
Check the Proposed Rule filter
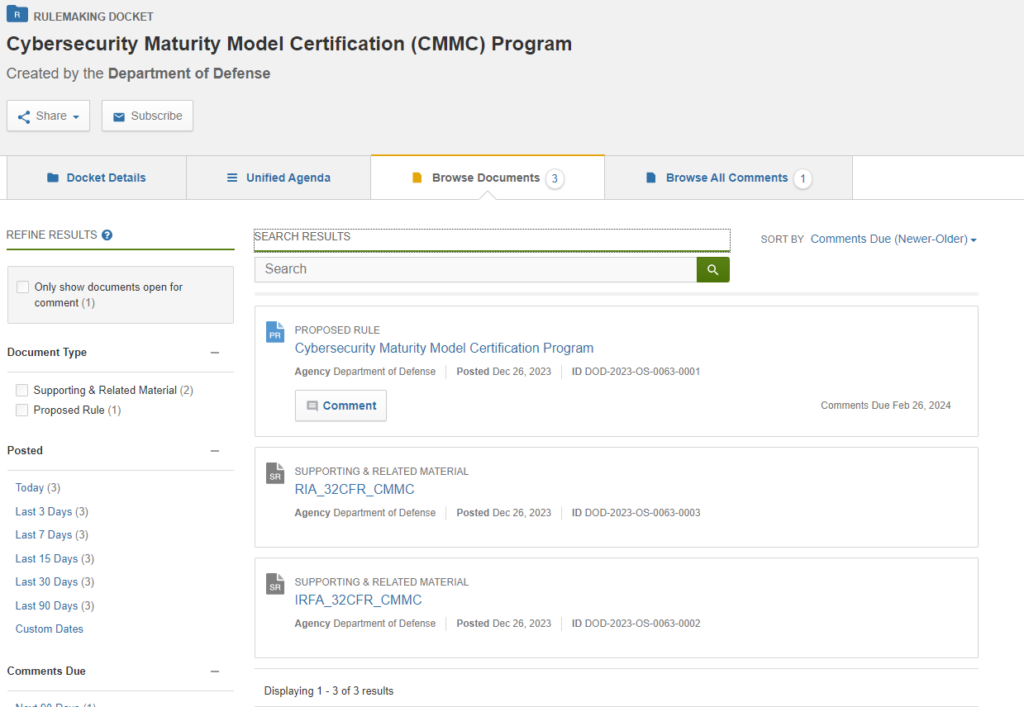coord(22,410)
